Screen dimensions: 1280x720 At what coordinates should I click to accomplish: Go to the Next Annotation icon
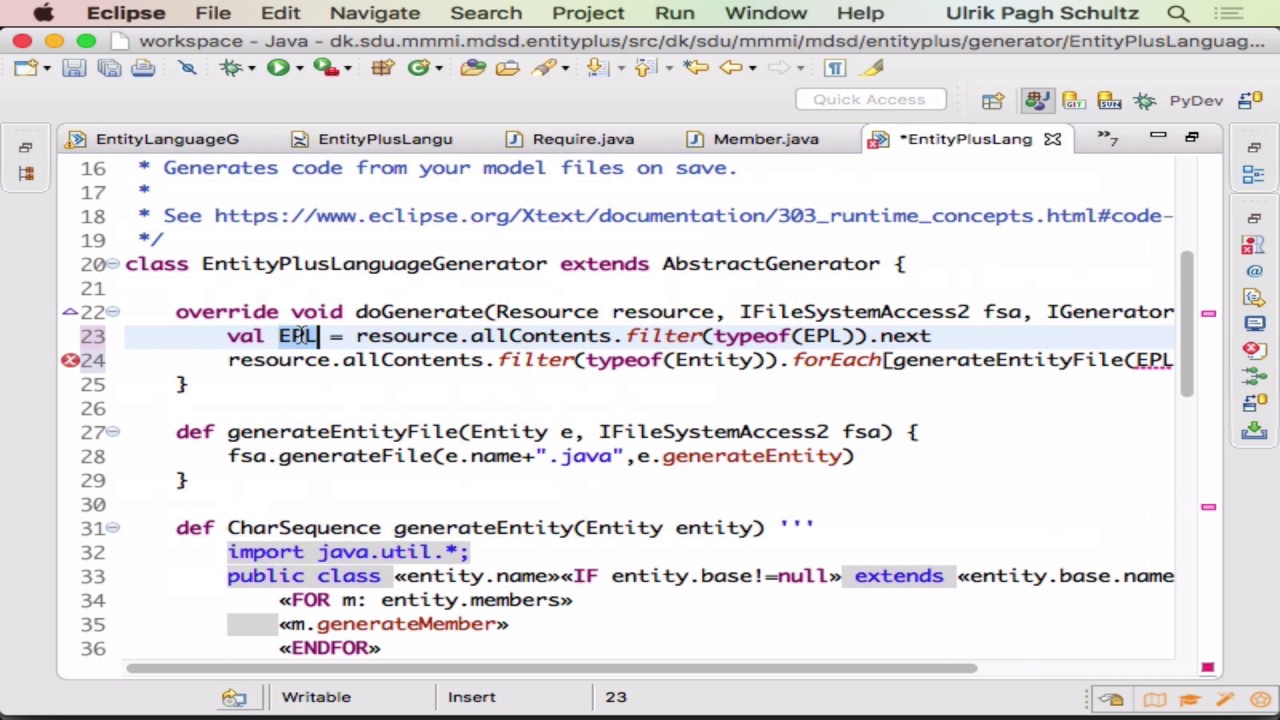pyautogui.click(x=597, y=68)
